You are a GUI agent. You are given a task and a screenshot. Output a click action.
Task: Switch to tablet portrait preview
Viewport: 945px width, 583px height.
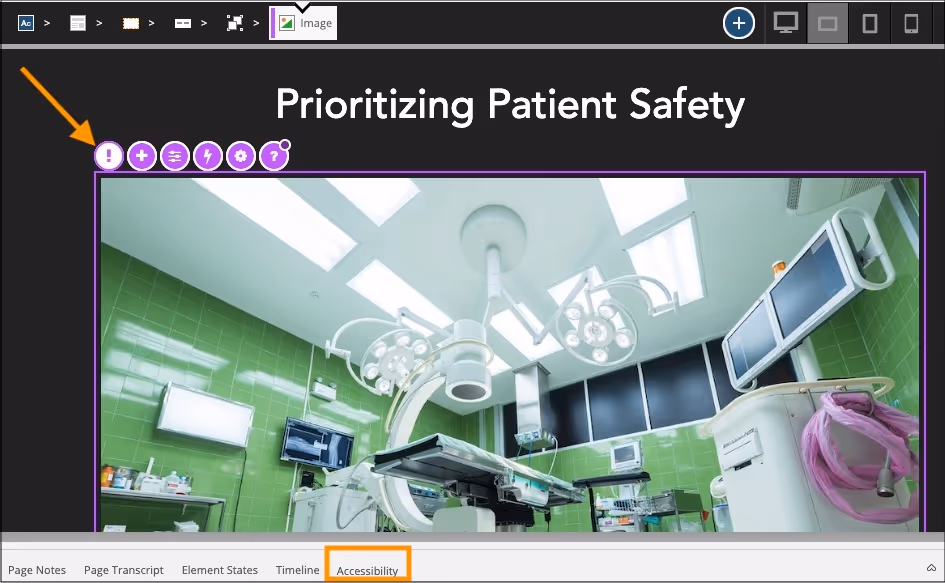870,24
